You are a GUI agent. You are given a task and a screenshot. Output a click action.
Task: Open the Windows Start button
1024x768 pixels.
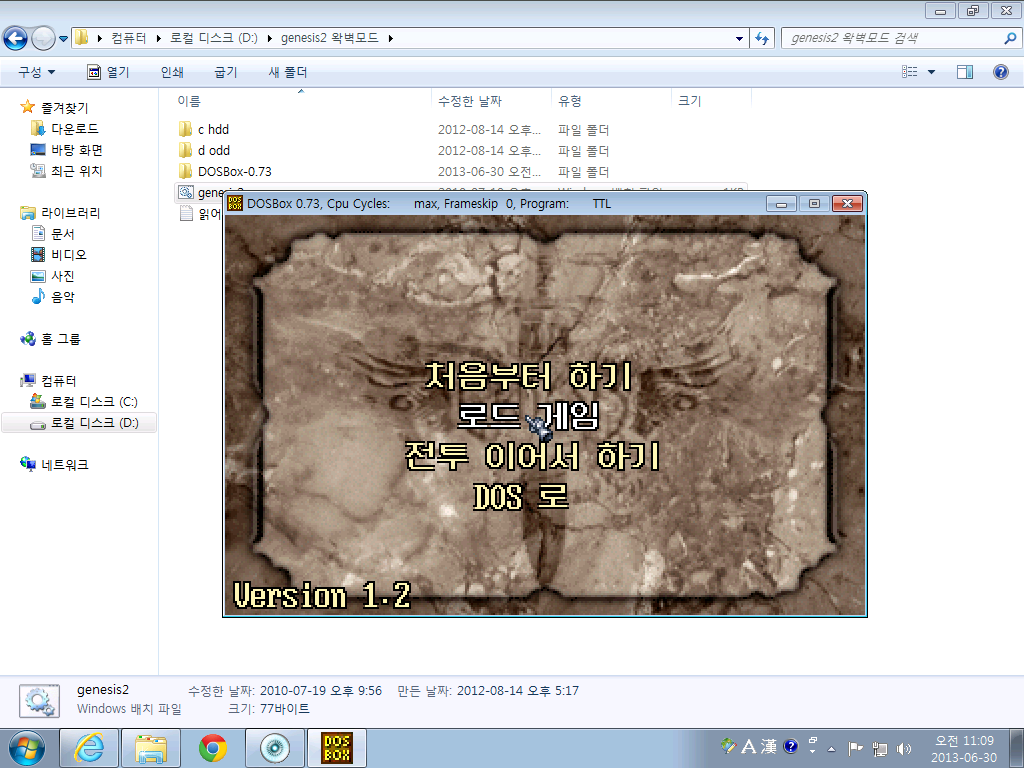[26, 748]
